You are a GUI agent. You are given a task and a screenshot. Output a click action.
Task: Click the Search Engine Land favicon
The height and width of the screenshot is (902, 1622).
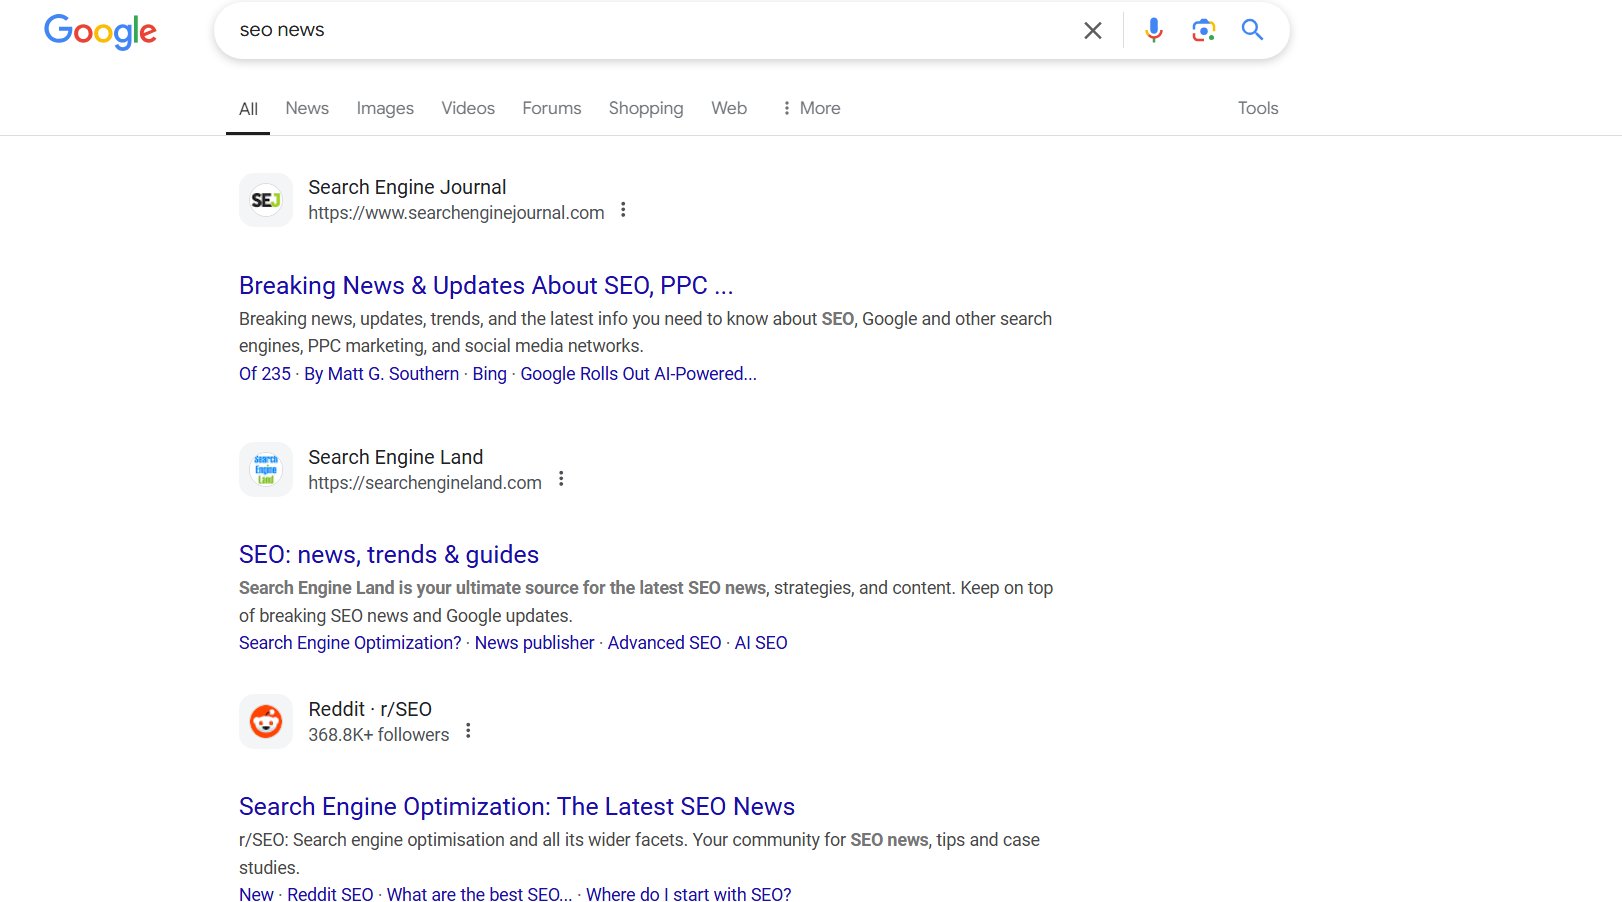pyautogui.click(x=265, y=469)
